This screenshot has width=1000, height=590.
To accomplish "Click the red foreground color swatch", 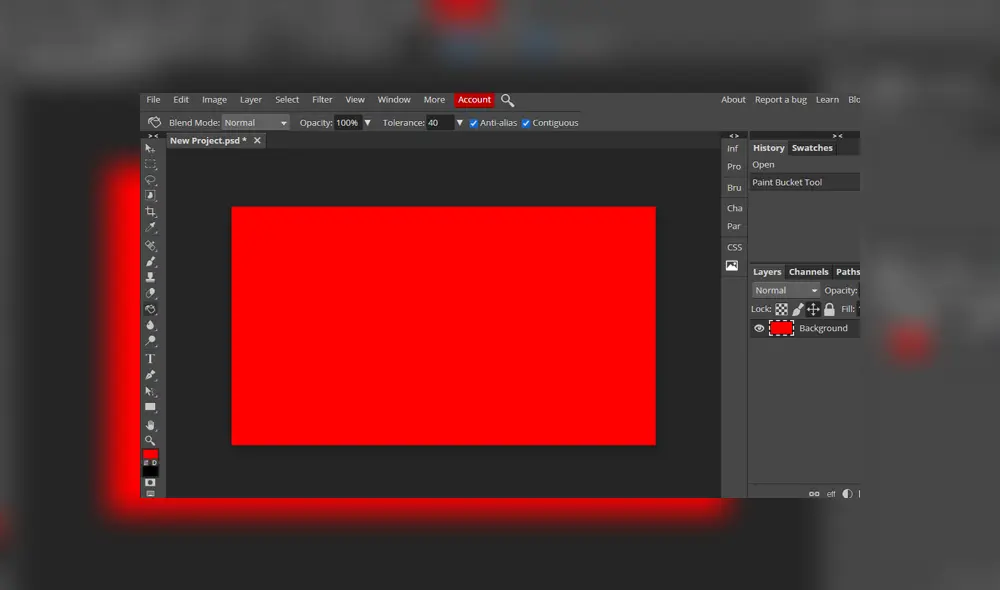I will pos(149,454).
